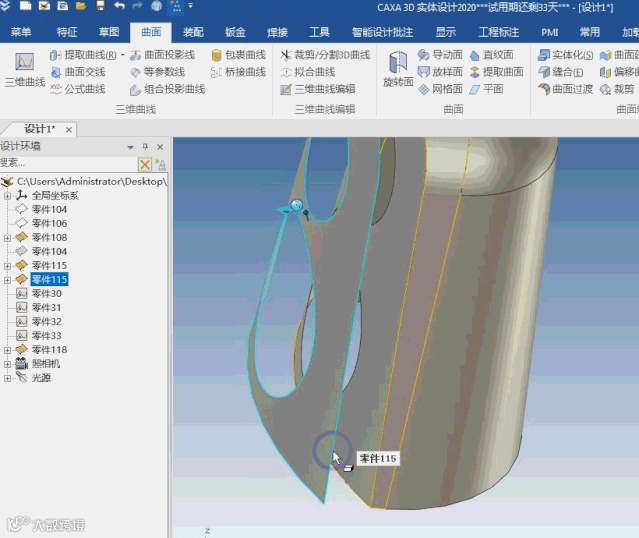Clear the design tree search
This screenshot has height=538, width=639.
coord(145,164)
